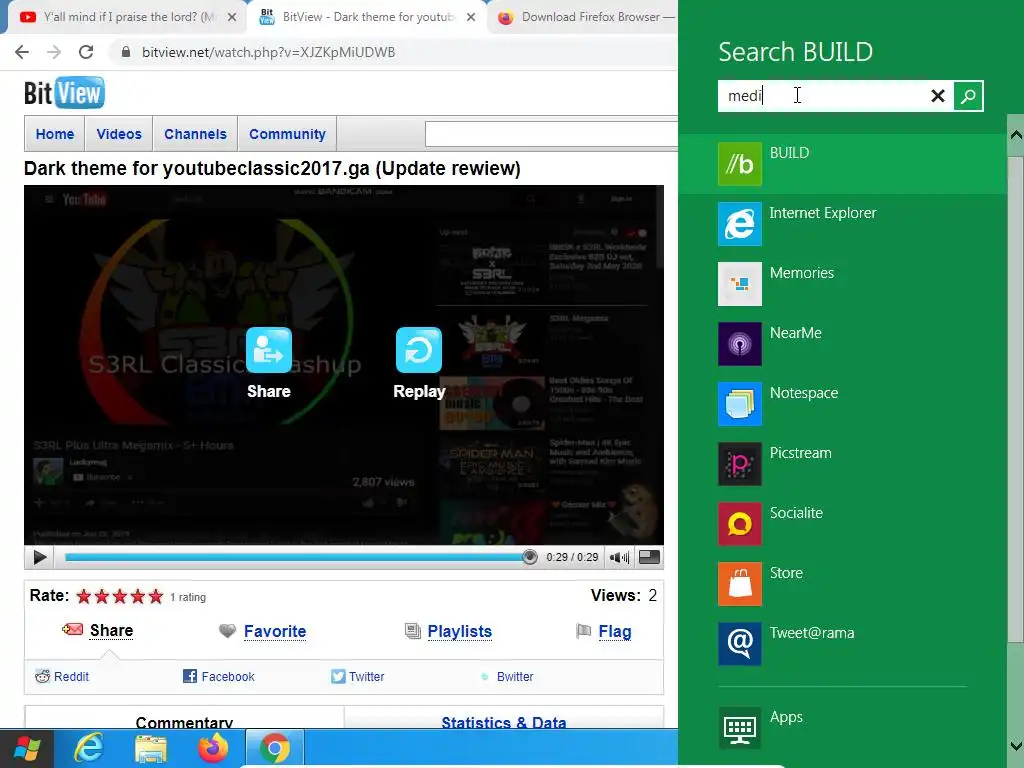Share the video on Facebook

click(x=219, y=677)
